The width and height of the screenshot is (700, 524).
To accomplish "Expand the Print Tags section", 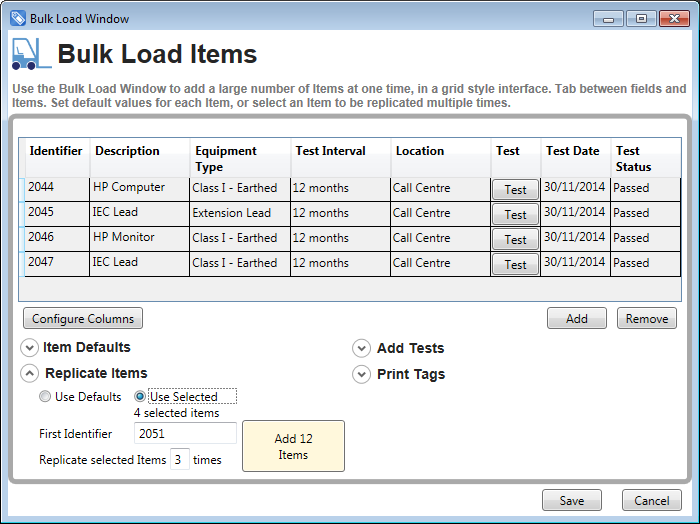I will (361, 375).
